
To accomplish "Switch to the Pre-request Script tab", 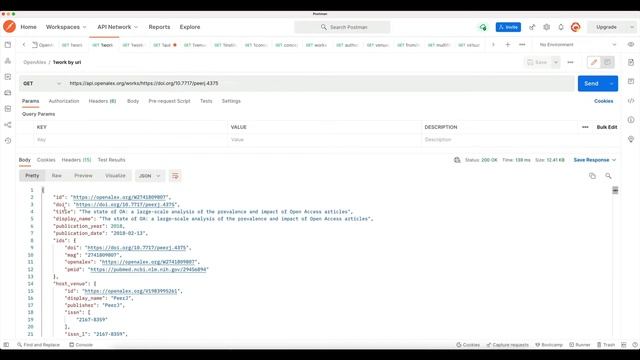I will (169, 101).
